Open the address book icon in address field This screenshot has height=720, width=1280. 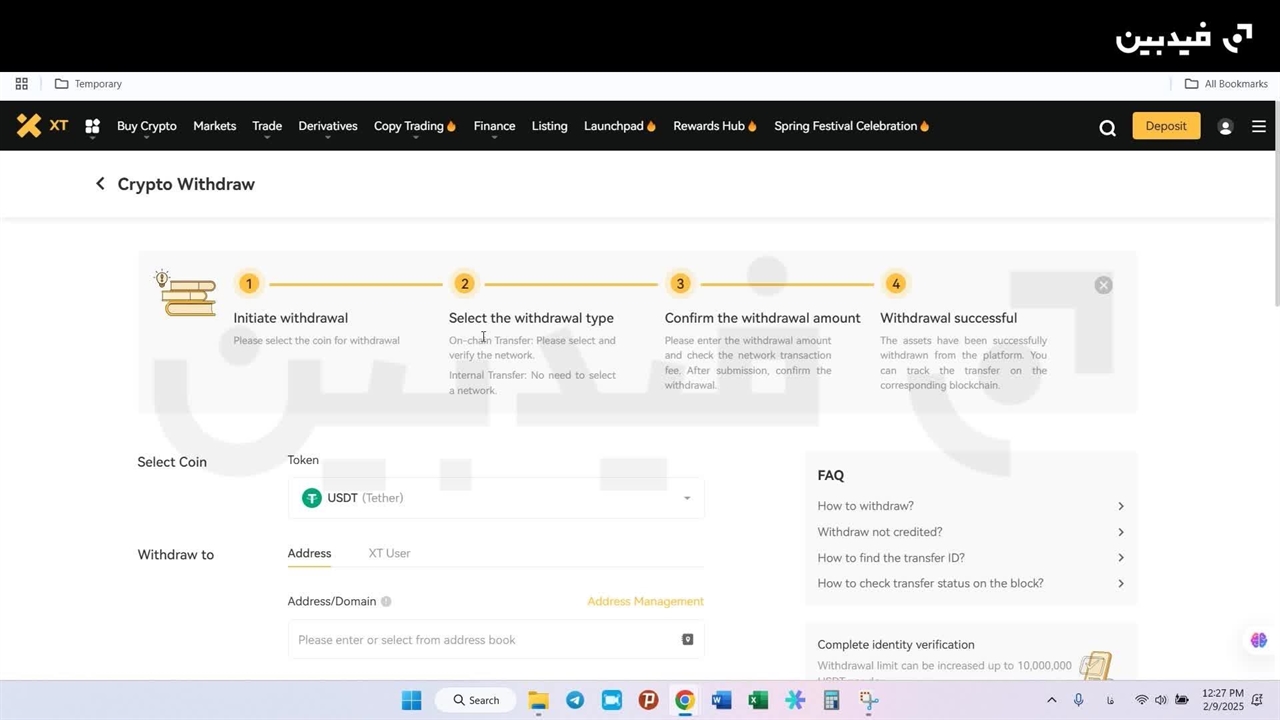pos(687,639)
